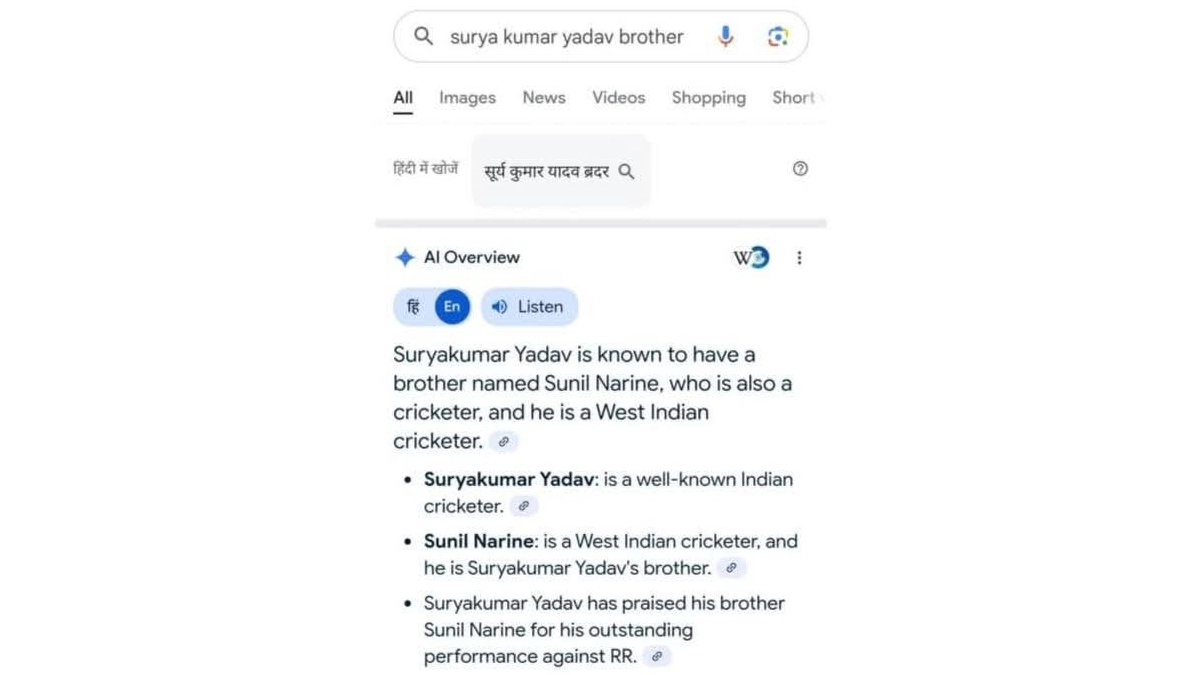1200x675 pixels.
Task: Open the source icons beside AI Overview
Action: click(751, 258)
